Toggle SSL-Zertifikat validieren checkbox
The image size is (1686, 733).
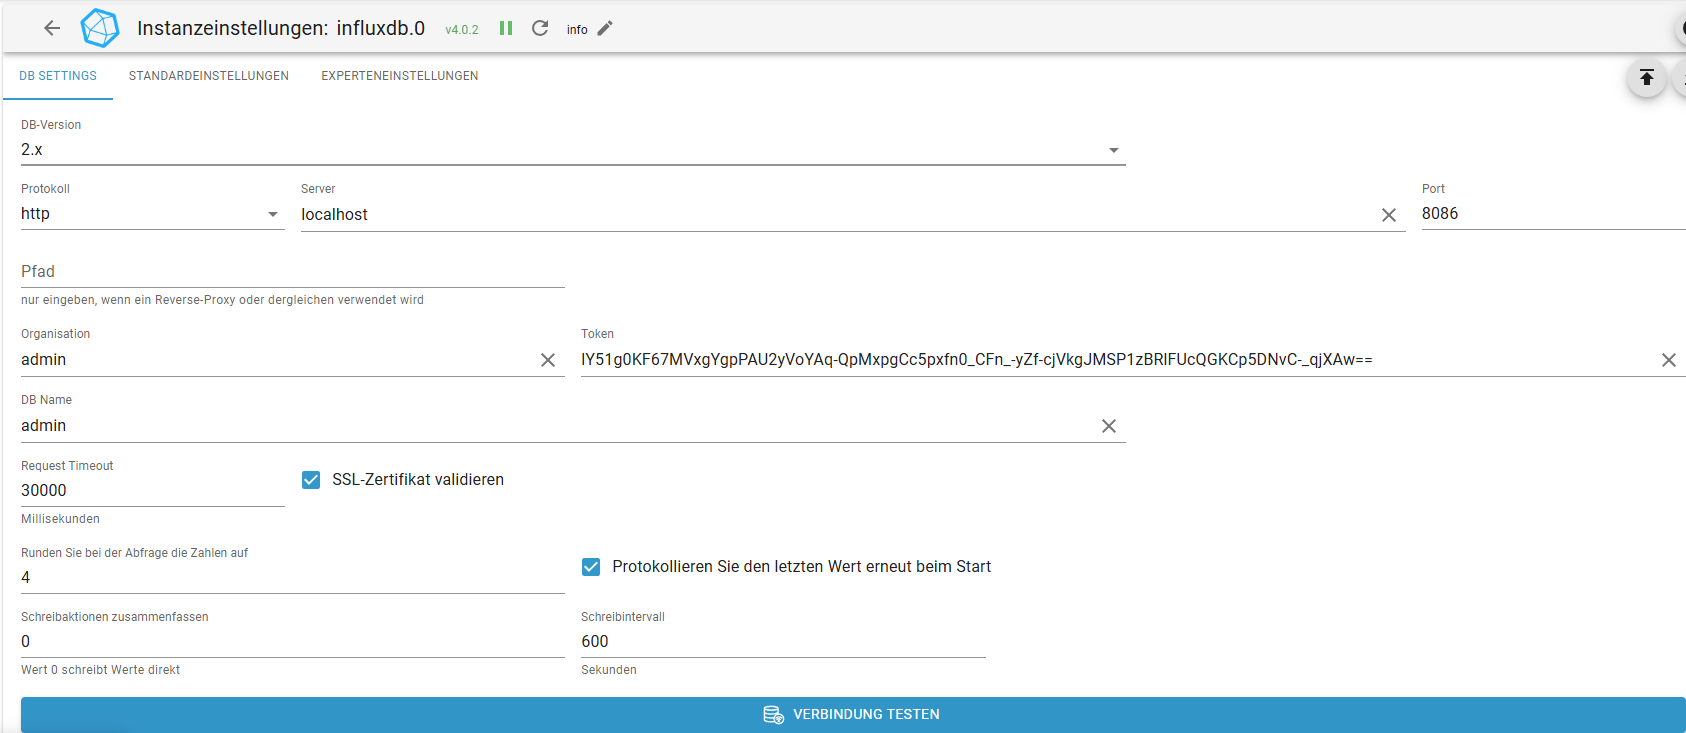pyautogui.click(x=311, y=480)
